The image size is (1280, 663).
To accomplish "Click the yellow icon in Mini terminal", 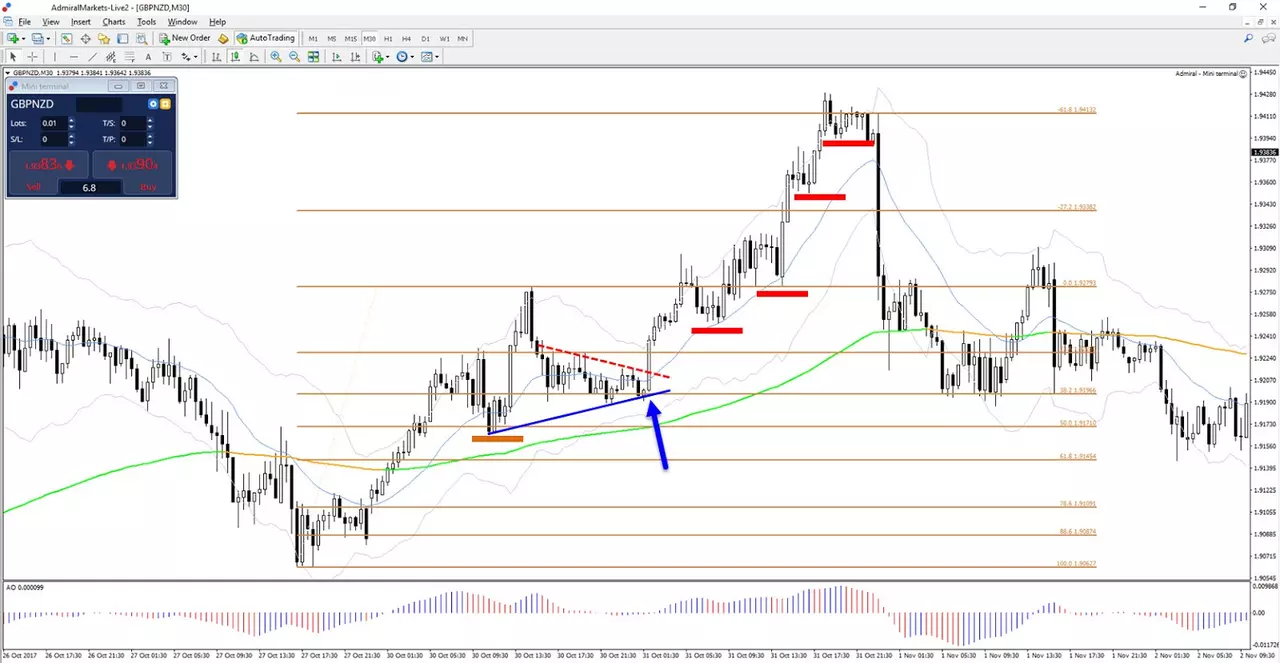I will coord(165,104).
